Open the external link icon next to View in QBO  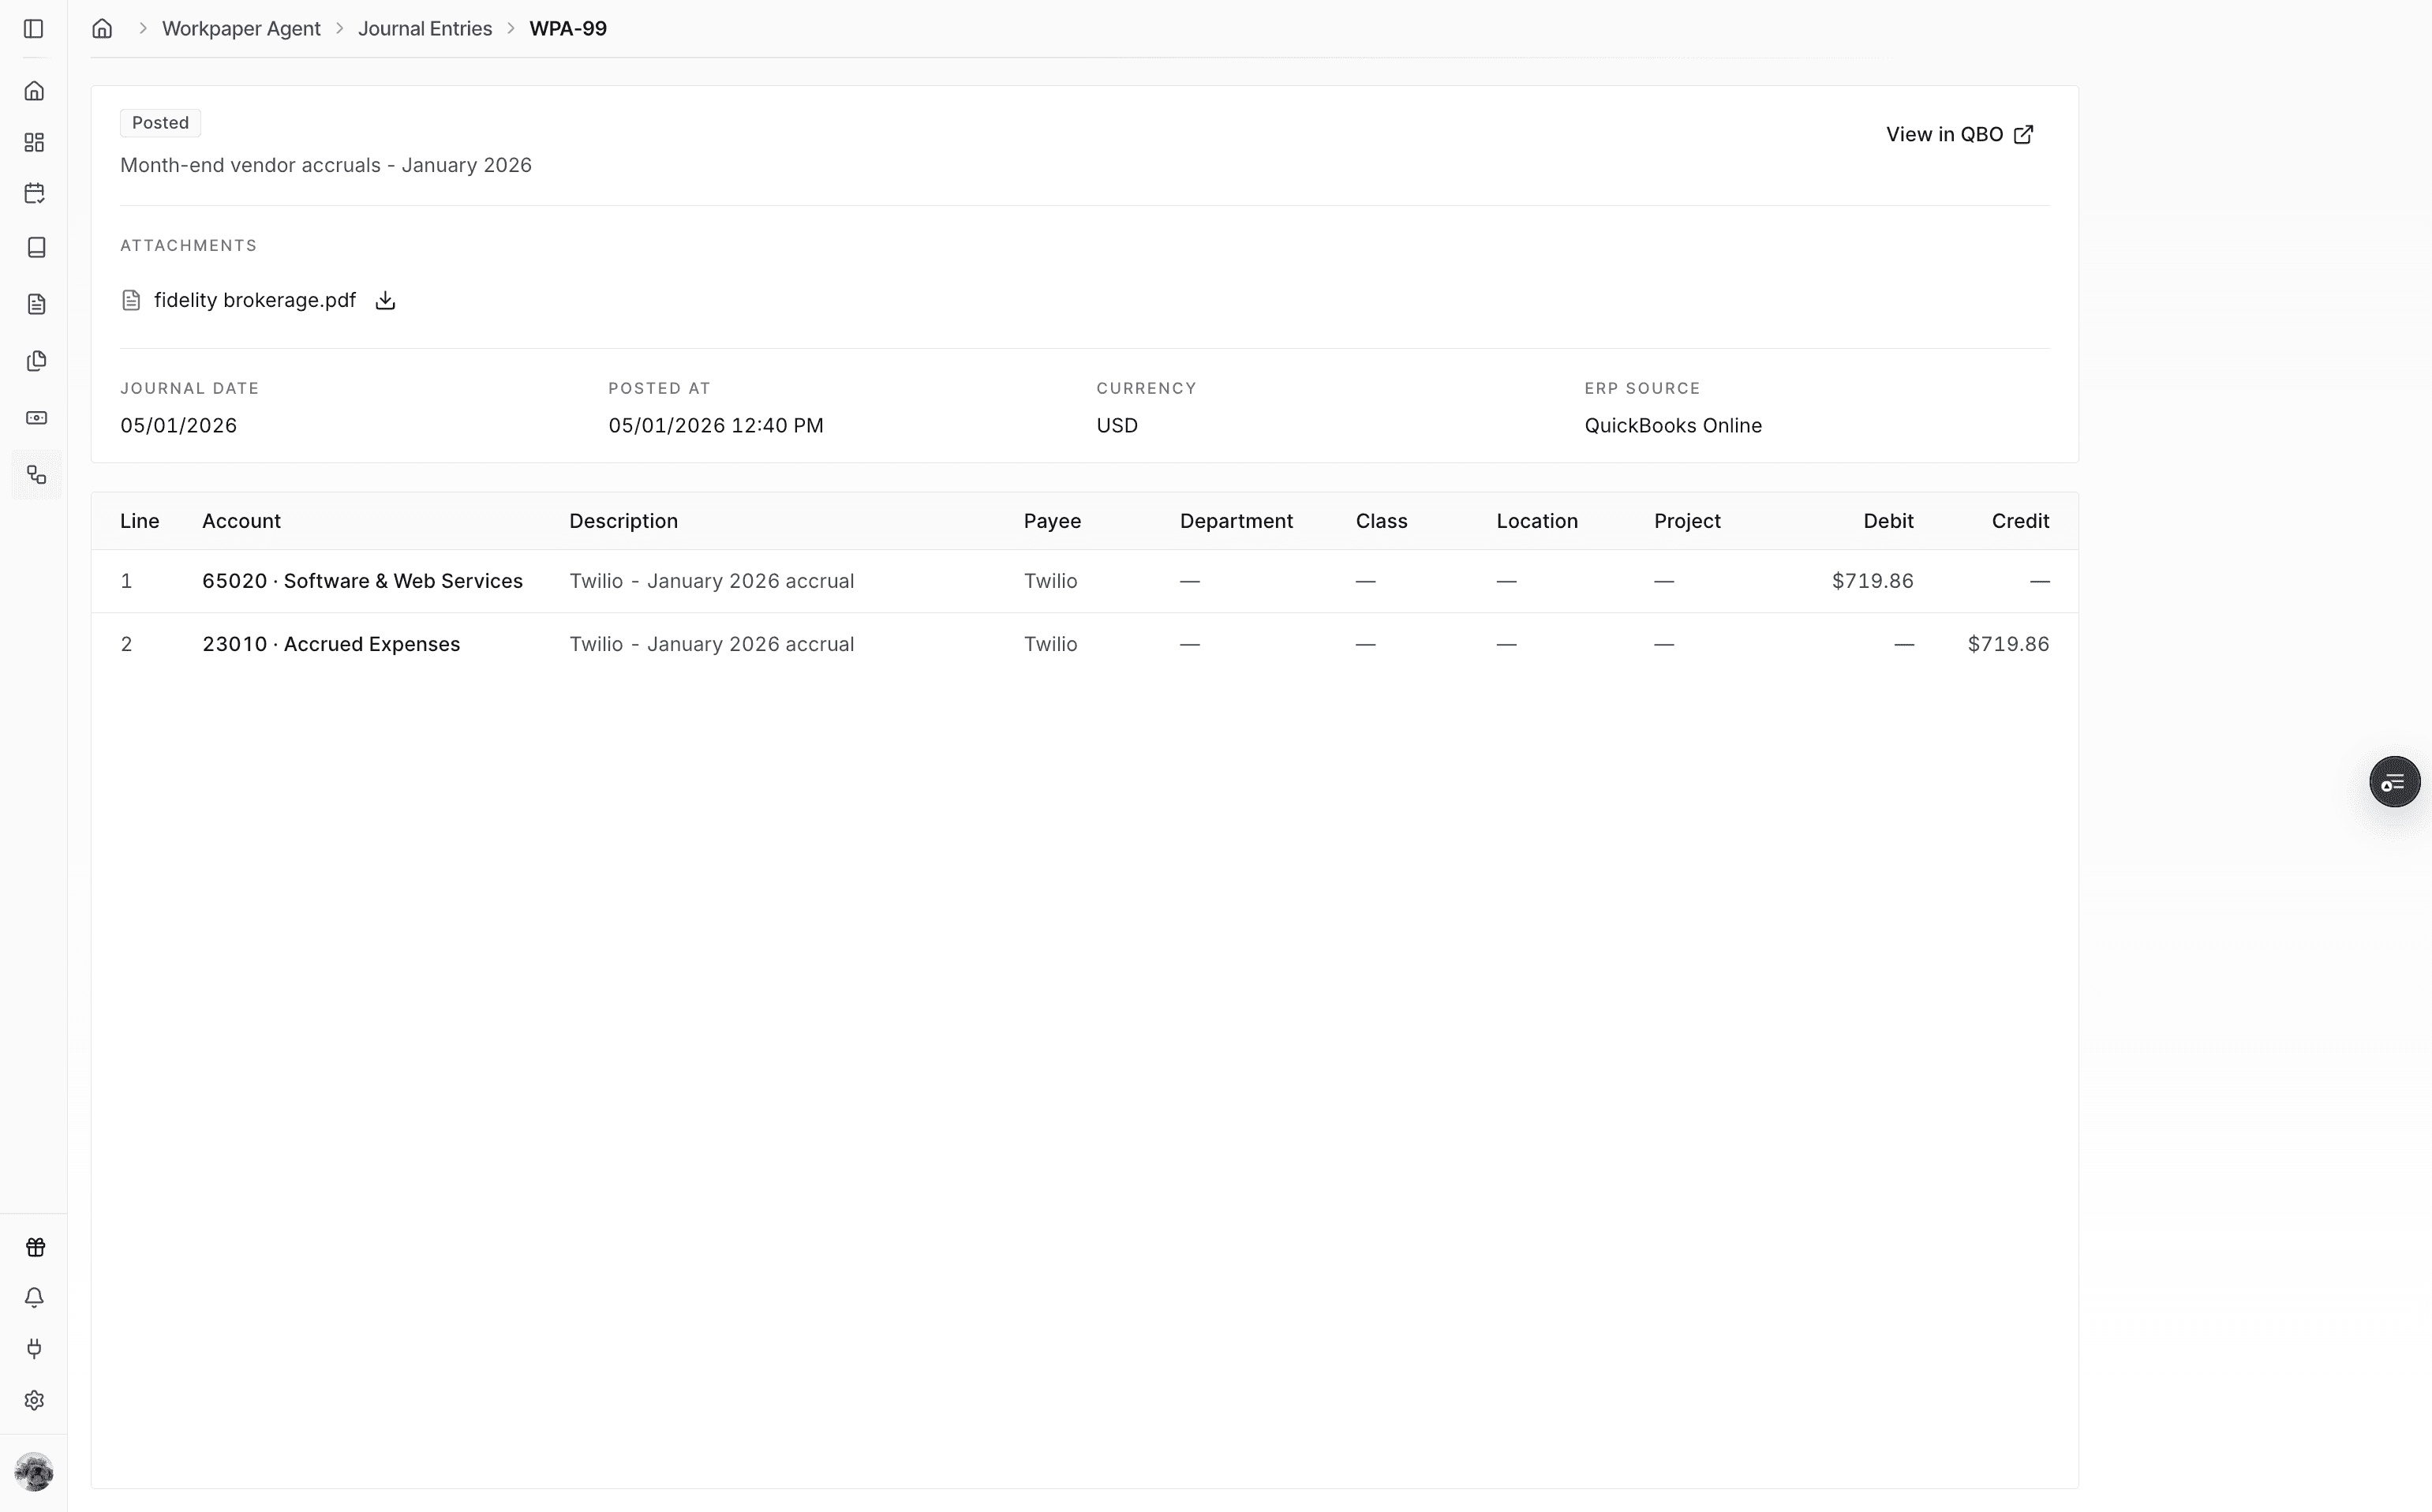(x=2023, y=135)
